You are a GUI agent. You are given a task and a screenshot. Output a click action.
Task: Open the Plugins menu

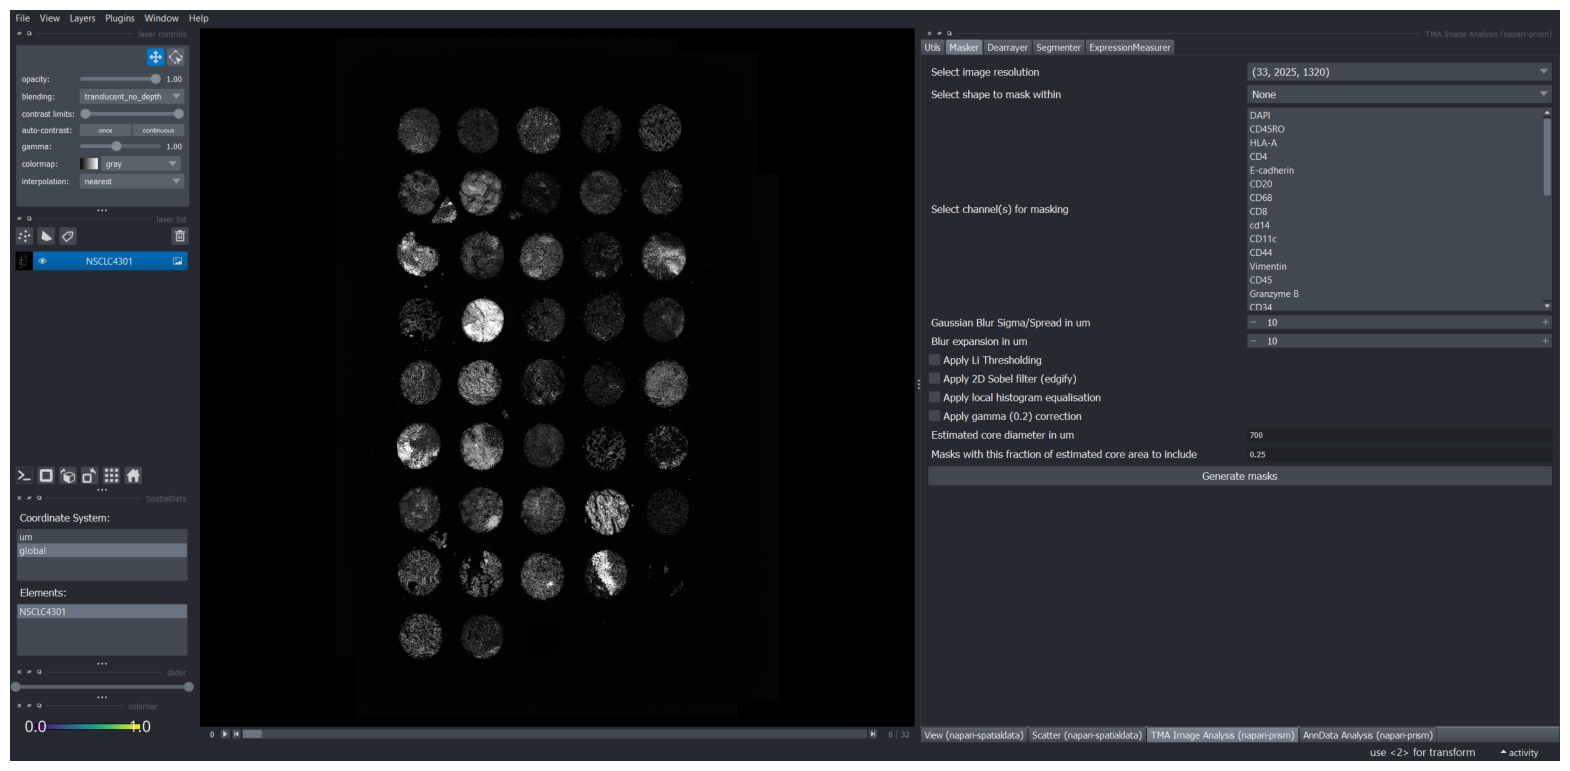click(x=120, y=18)
